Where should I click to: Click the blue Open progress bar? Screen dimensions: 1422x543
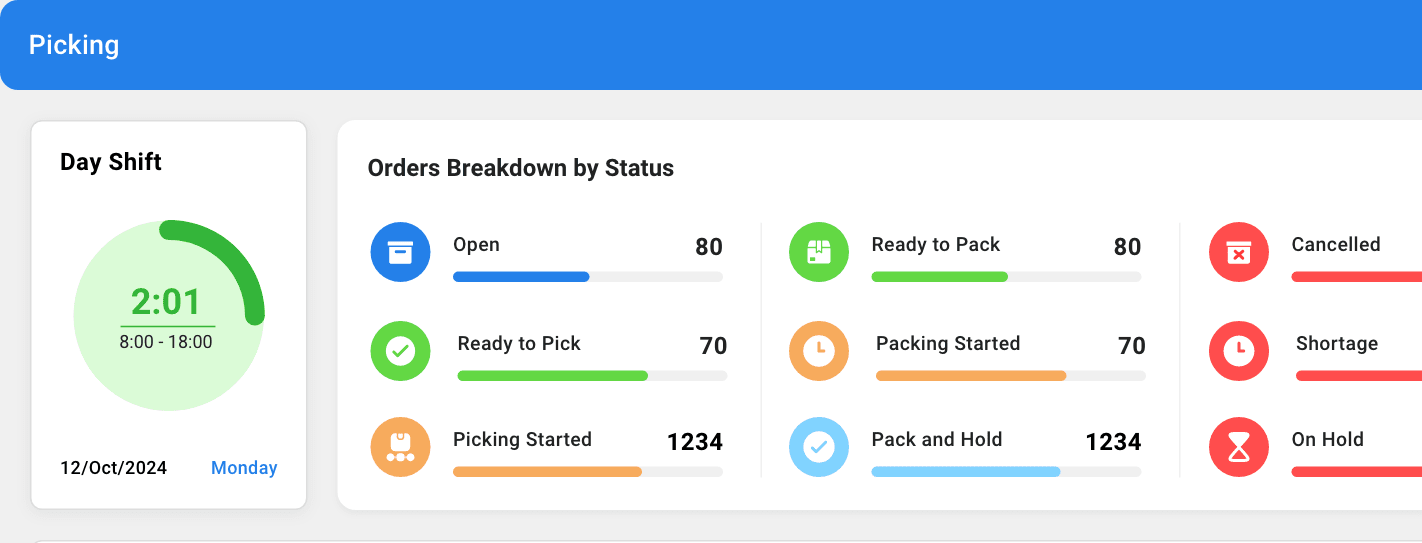tap(588, 277)
